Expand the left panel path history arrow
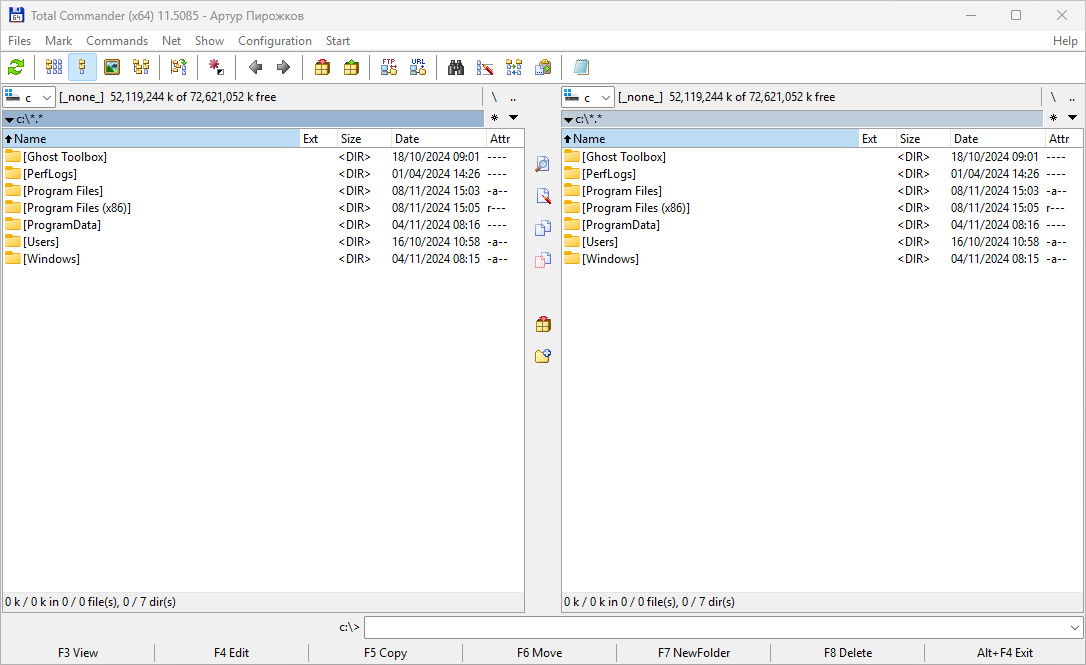Screen dimensions: 1086x665 pyautogui.click(x=9, y=119)
